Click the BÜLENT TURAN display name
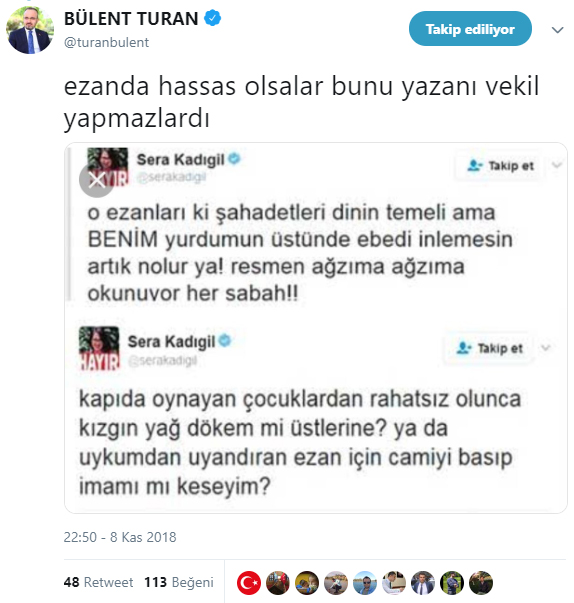The width and height of the screenshot is (574, 603). [131, 18]
